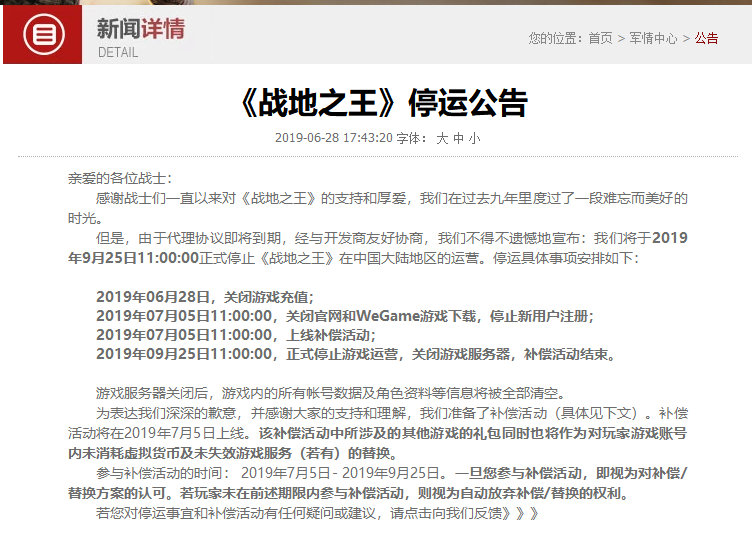Go to 首页 in breadcrumb

pyautogui.click(x=600, y=38)
